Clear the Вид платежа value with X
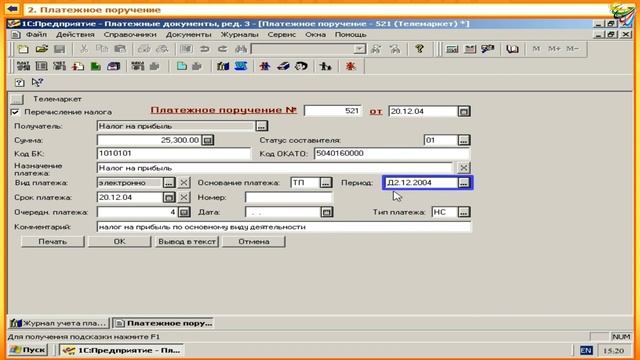The width and height of the screenshot is (640, 360). coord(184,183)
